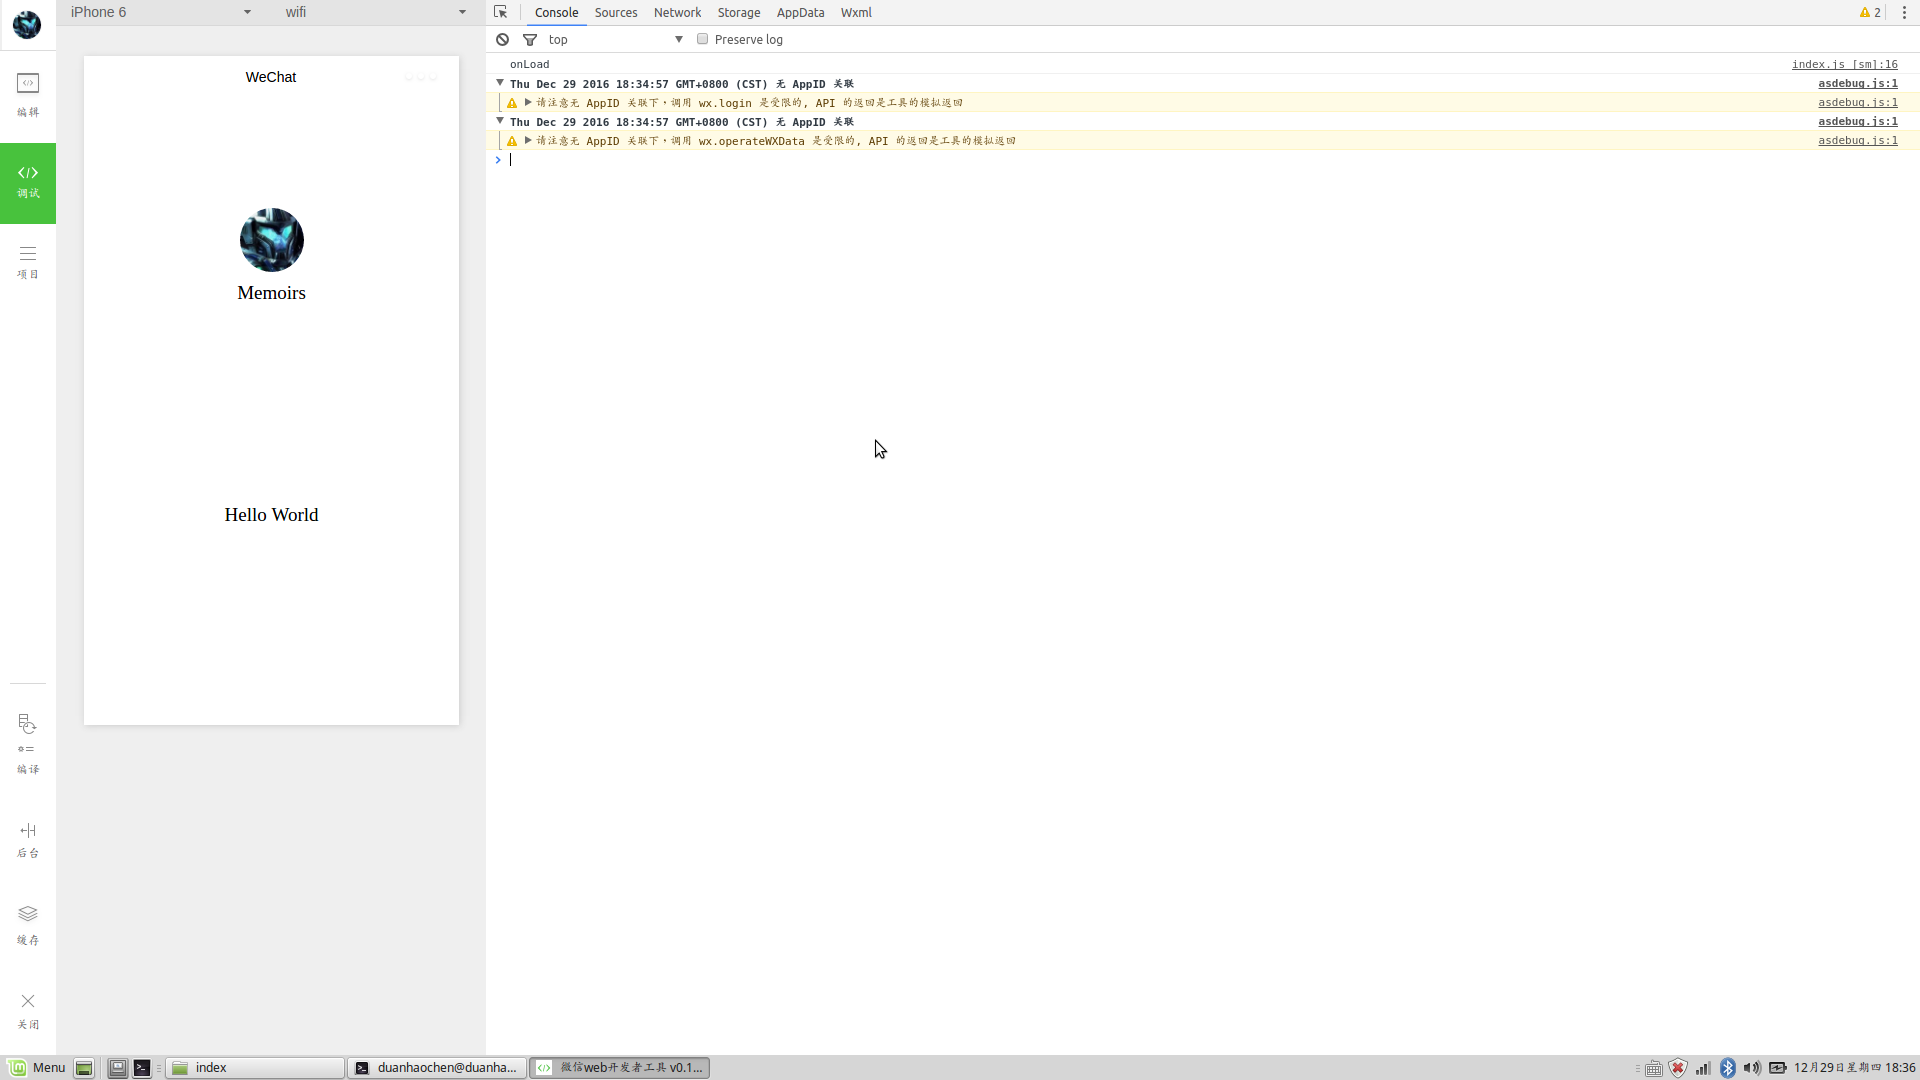Select the inspect element cursor tool
Screen dimensions: 1920x1080
click(500, 12)
